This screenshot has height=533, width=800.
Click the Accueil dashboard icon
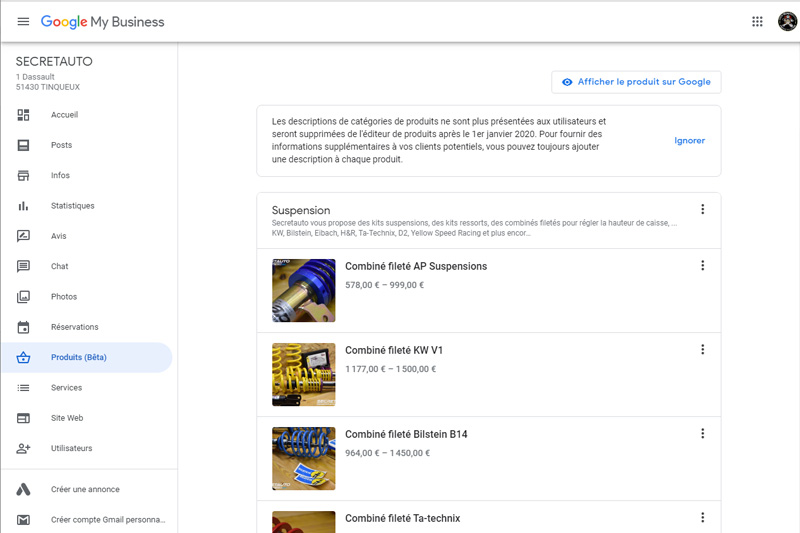click(23, 115)
